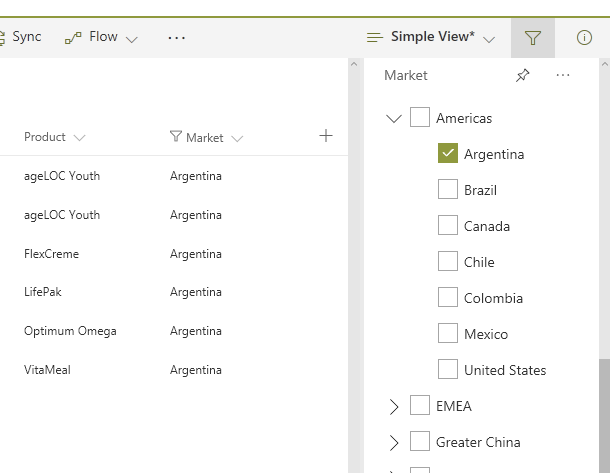610x473 pixels.
Task: Tick the Americas region checkbox
Action: (420, 118)
